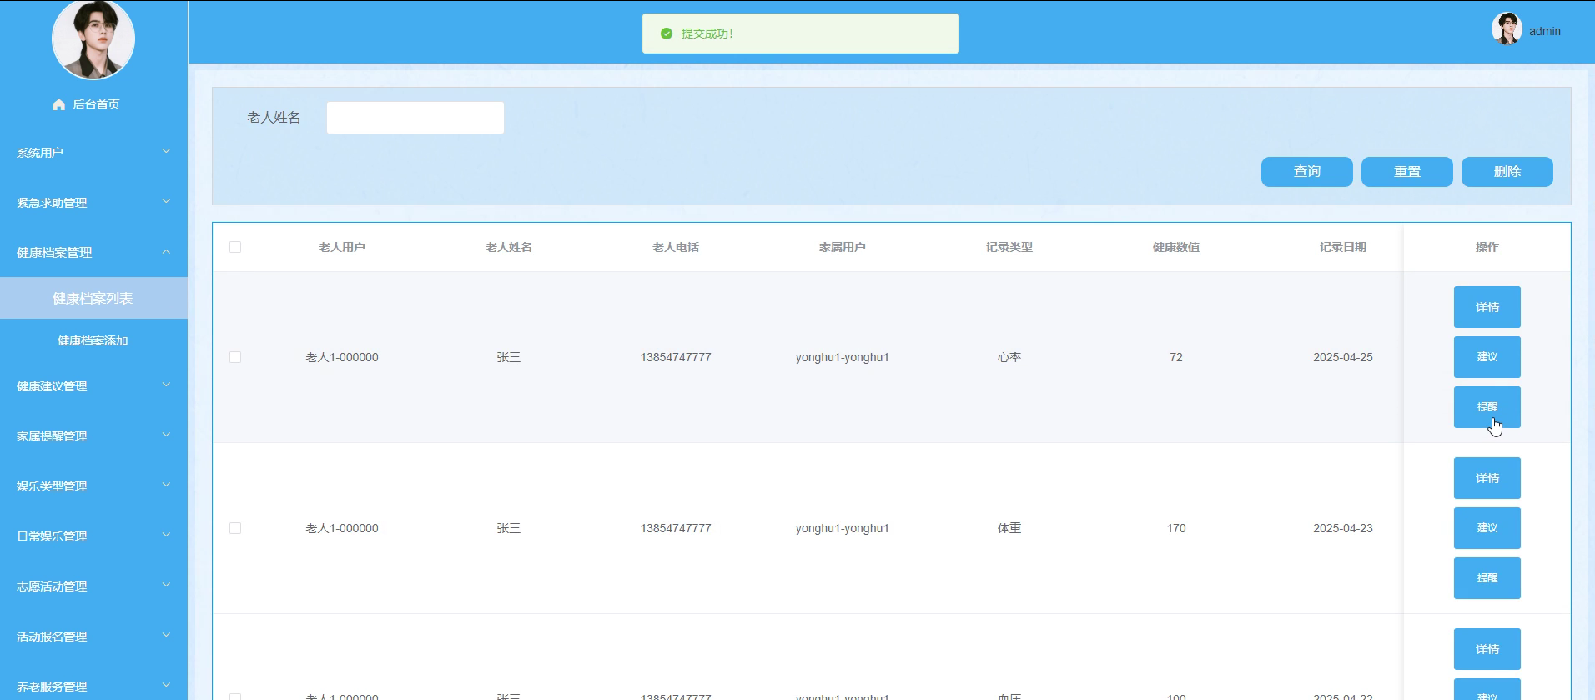
Task: Click the 心率 record type cell
Action: (x=1009, y=357)
